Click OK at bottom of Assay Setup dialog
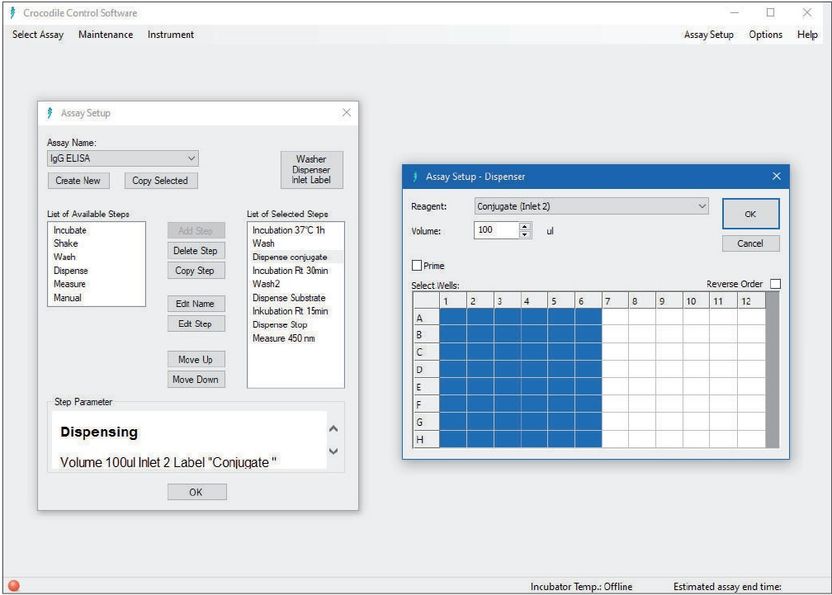 [197, 492]
